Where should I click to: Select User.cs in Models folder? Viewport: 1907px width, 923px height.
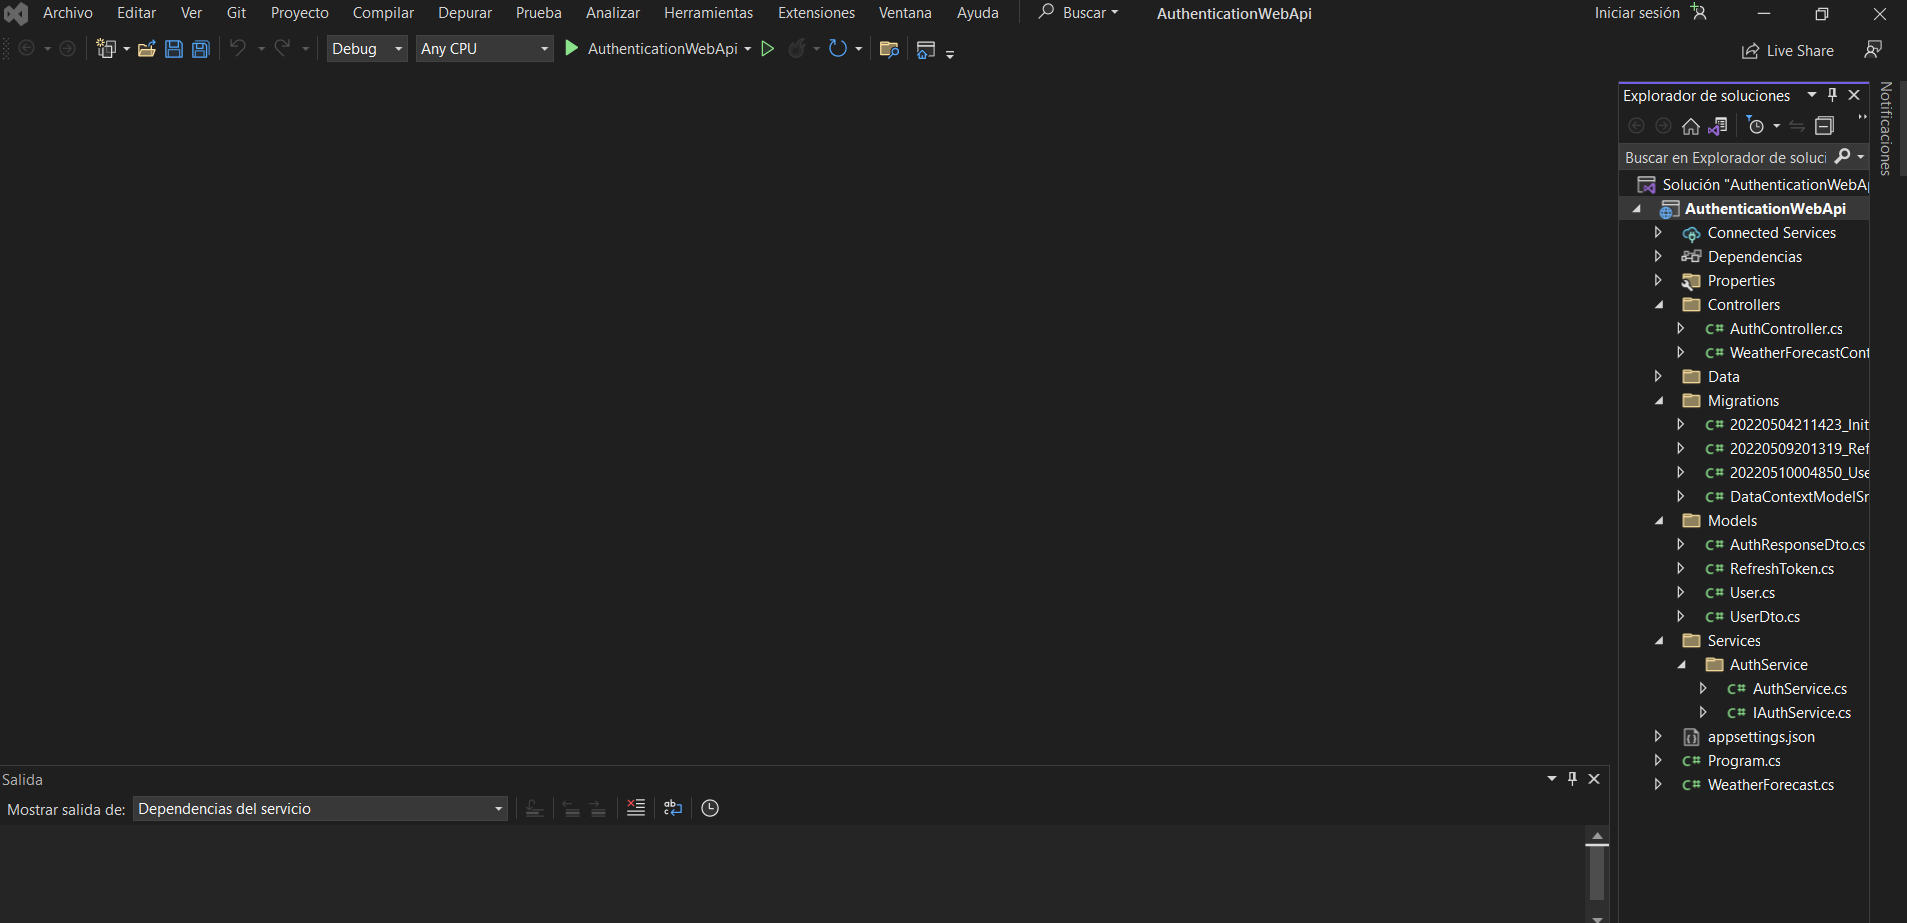coord(1752,593)
